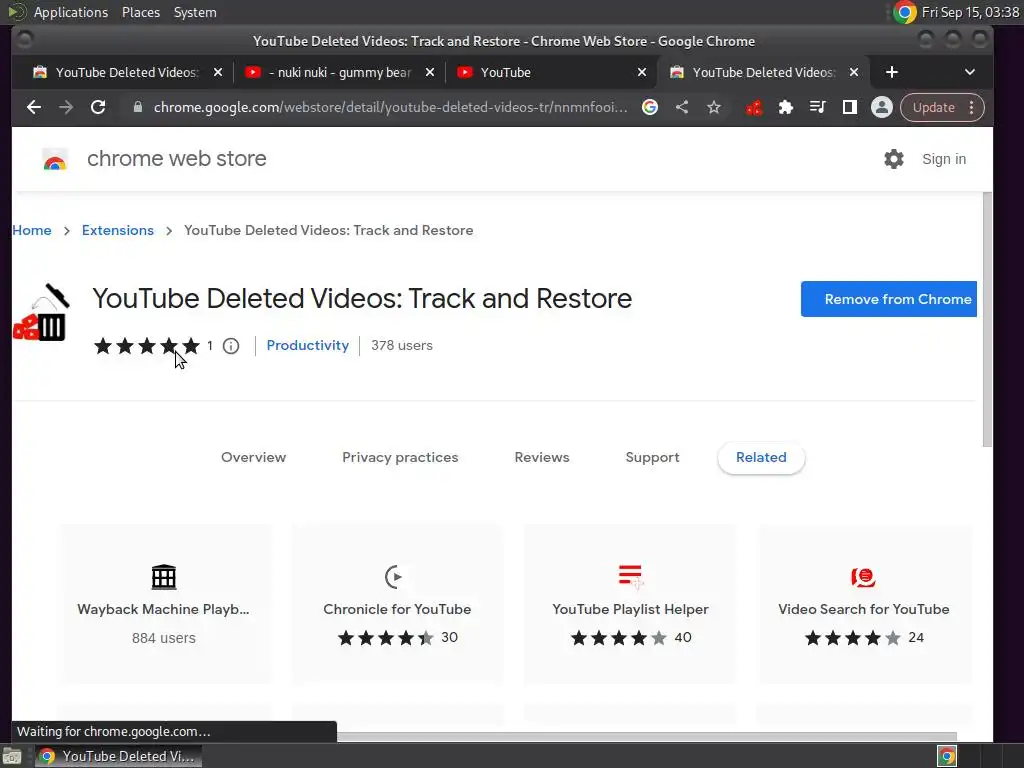Close the nuki nuki gummy bear tab

click(430, 72)
